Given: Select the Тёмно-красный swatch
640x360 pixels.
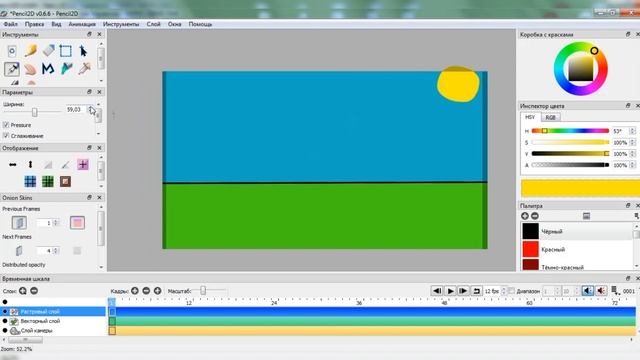Looking at the screenshot, I should tap(530, 264).
